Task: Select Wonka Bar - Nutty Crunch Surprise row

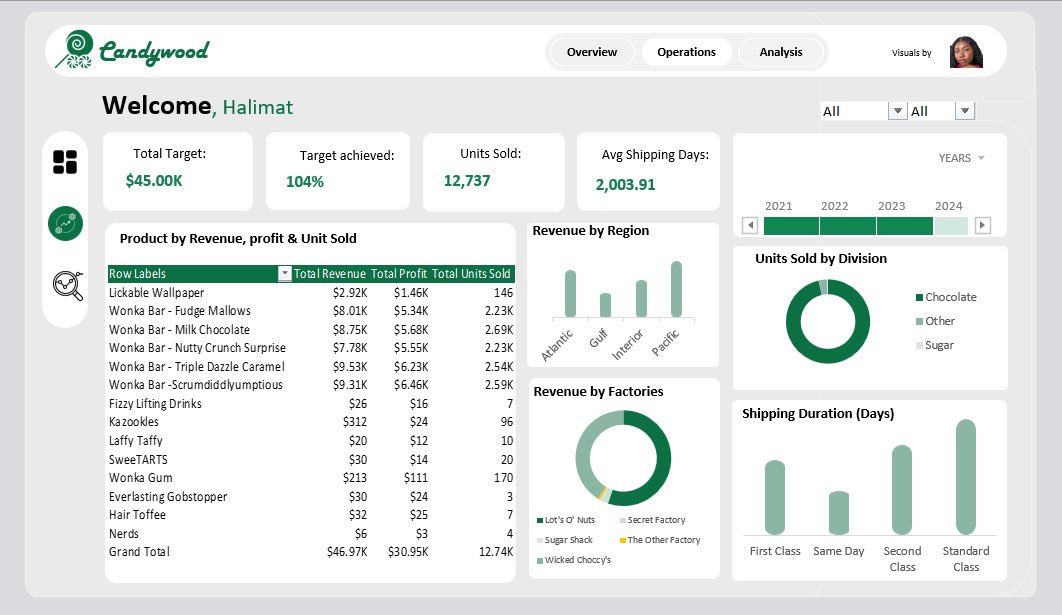Action: [x=311, y=347]
